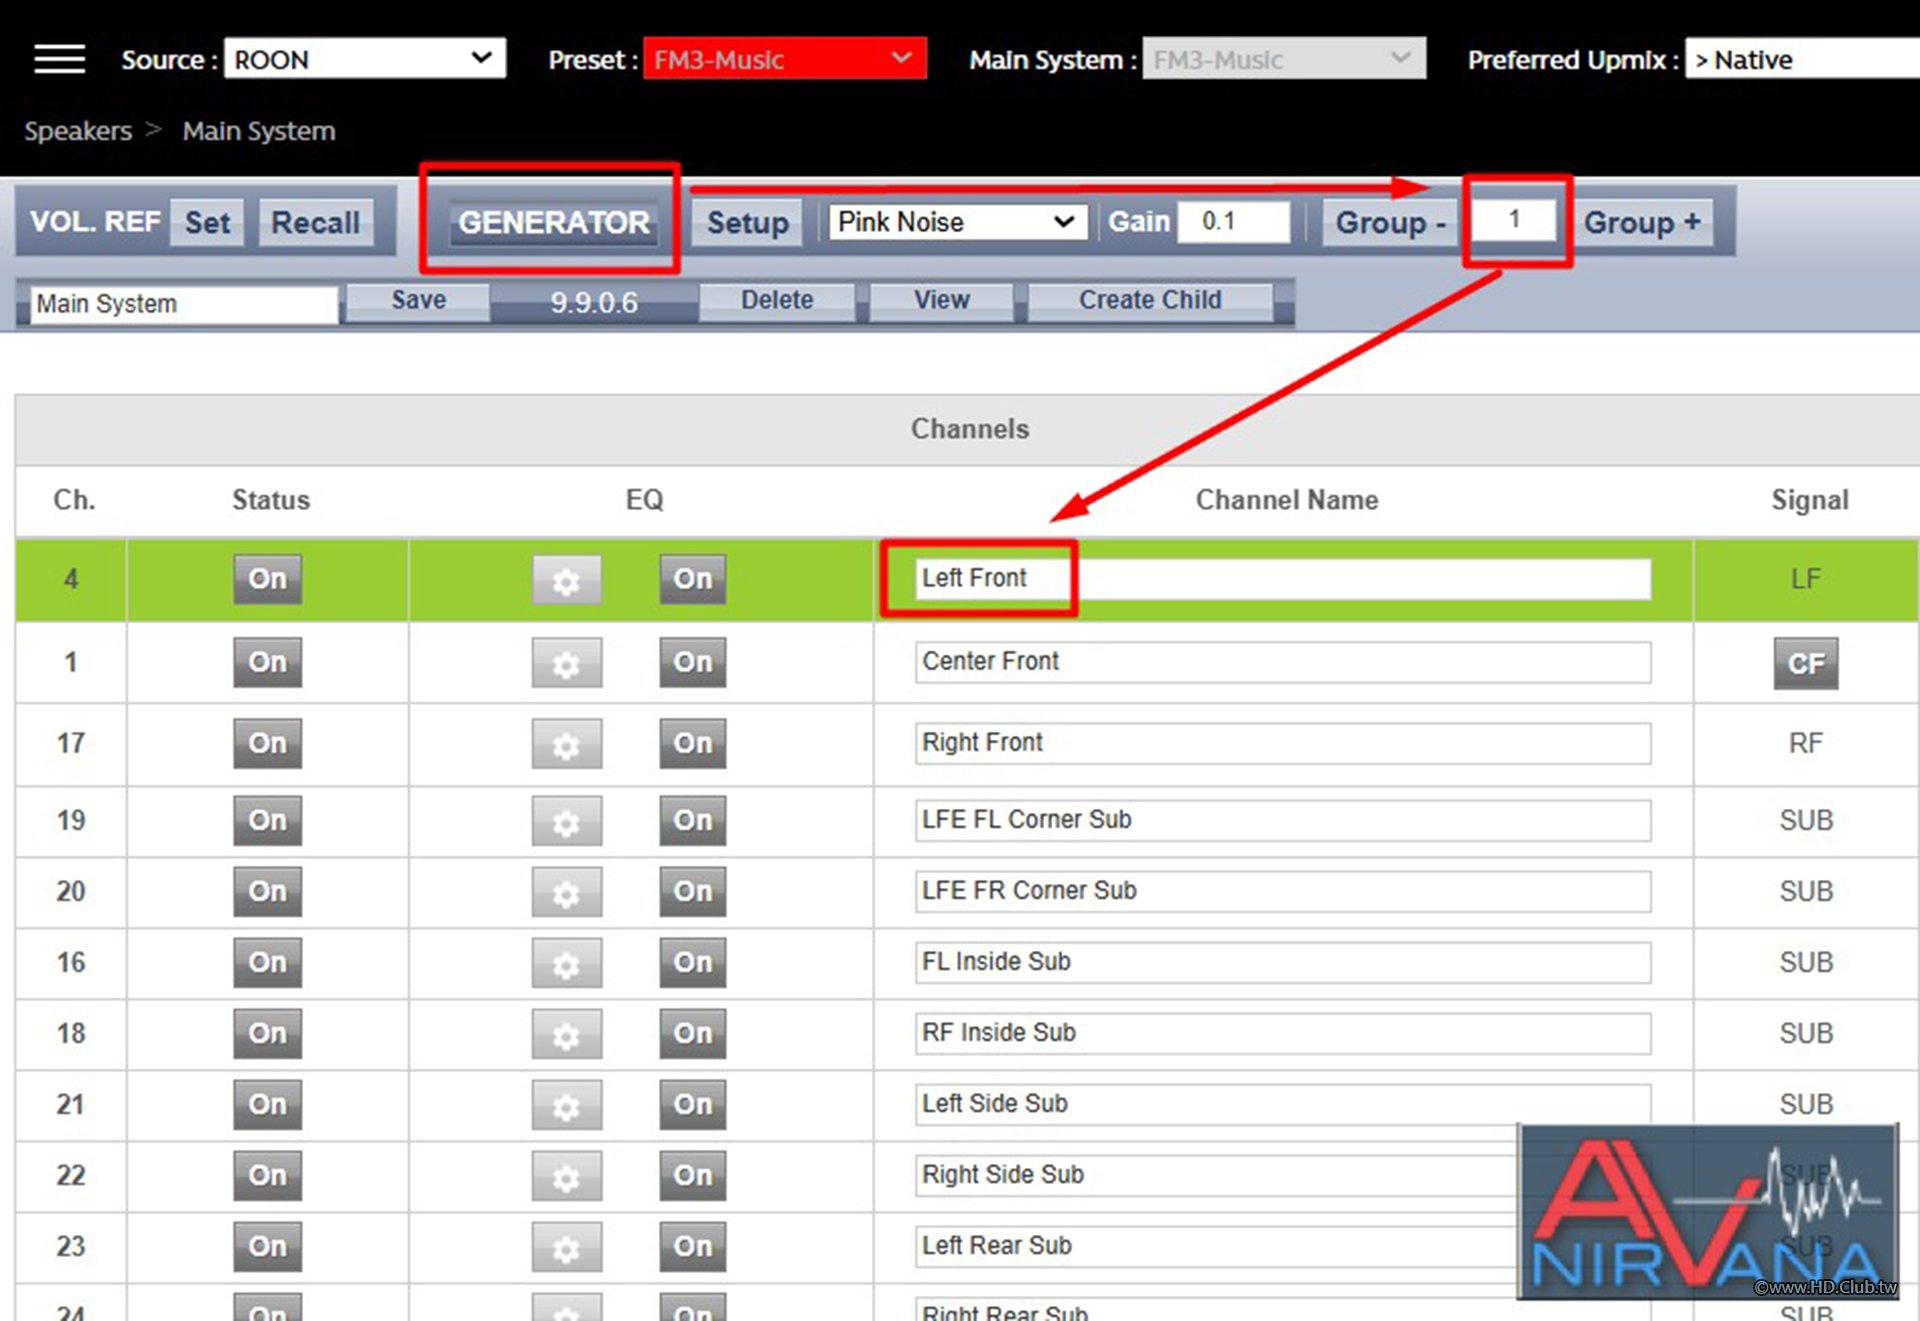Screen dimensions: 1920x1321
Task: Click the Left Side Sub name field
Action: 1283,1104
